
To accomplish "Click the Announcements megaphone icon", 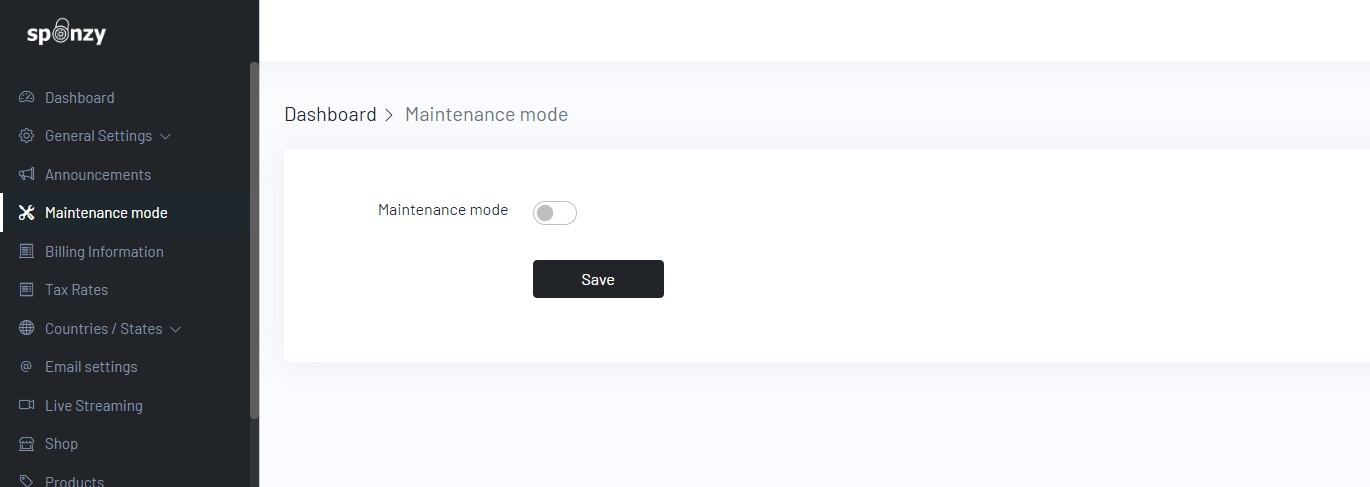I will coord(27,174).
